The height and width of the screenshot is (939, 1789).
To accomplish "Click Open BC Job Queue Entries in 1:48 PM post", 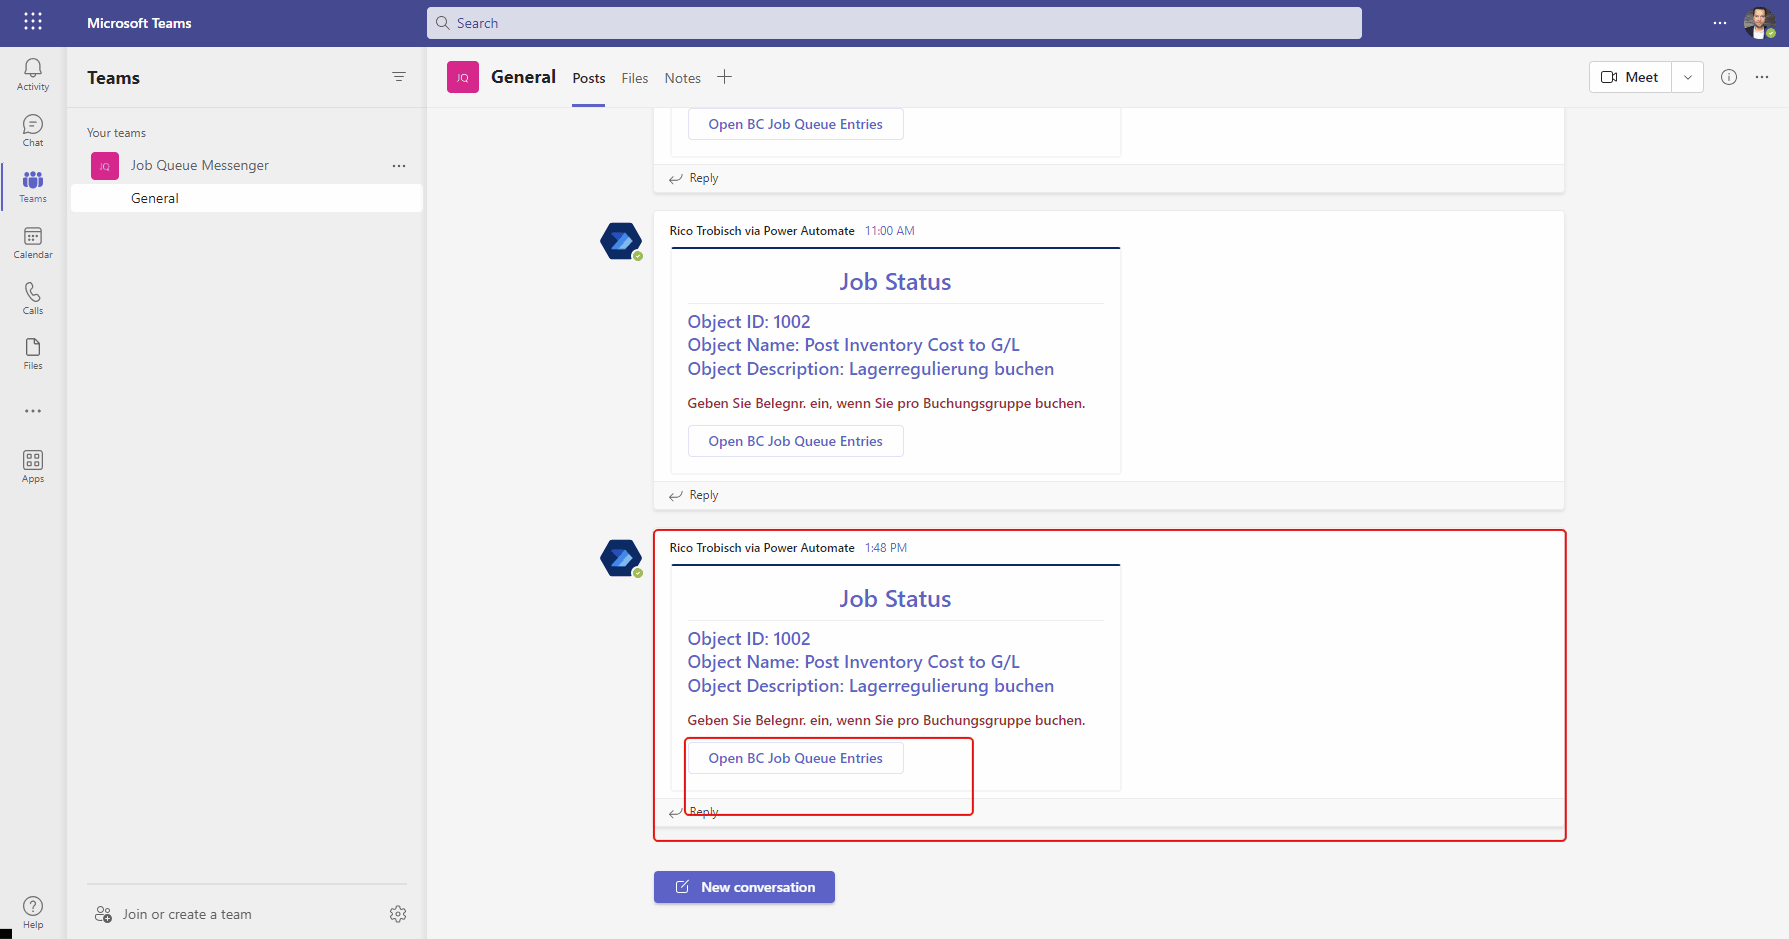I will click(796, 758).
